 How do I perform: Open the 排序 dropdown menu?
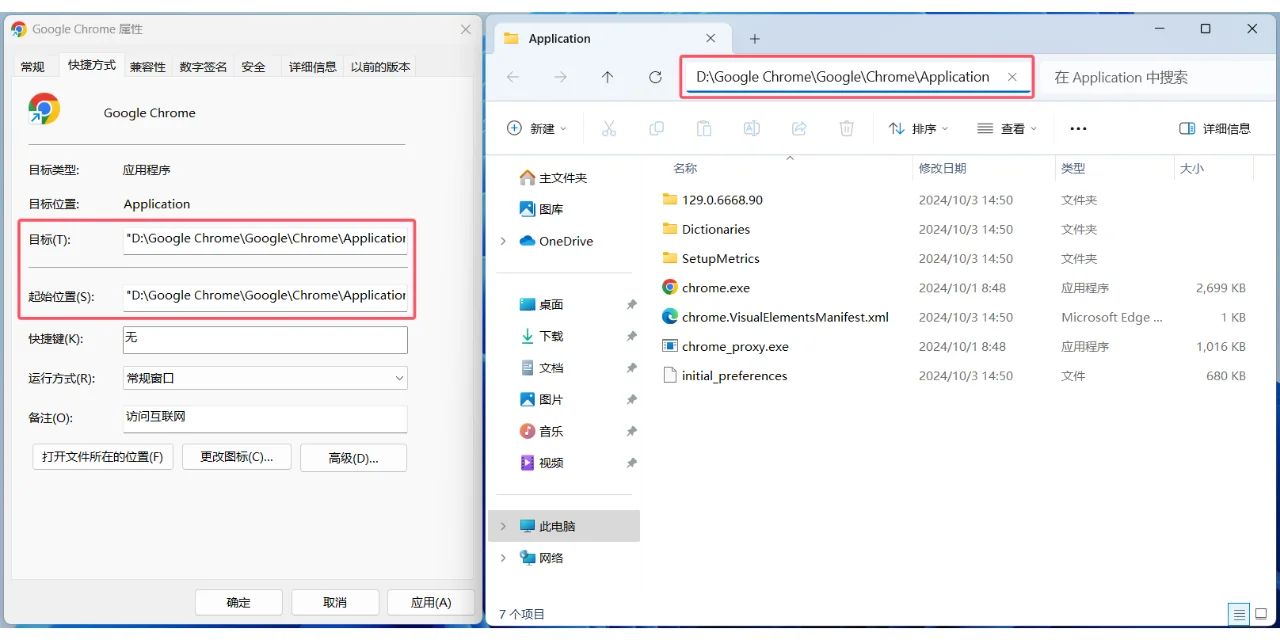click(x=918, y=128)
